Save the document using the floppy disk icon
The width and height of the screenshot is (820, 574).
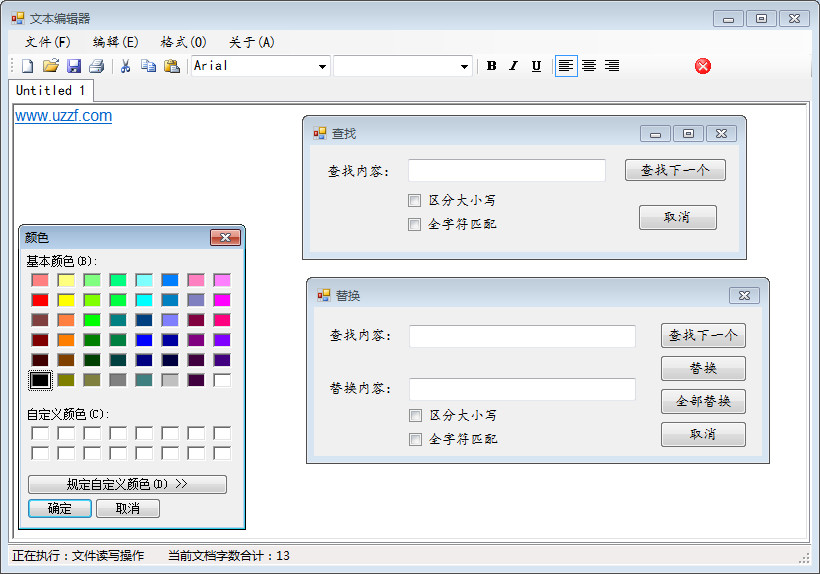[74, 66]
